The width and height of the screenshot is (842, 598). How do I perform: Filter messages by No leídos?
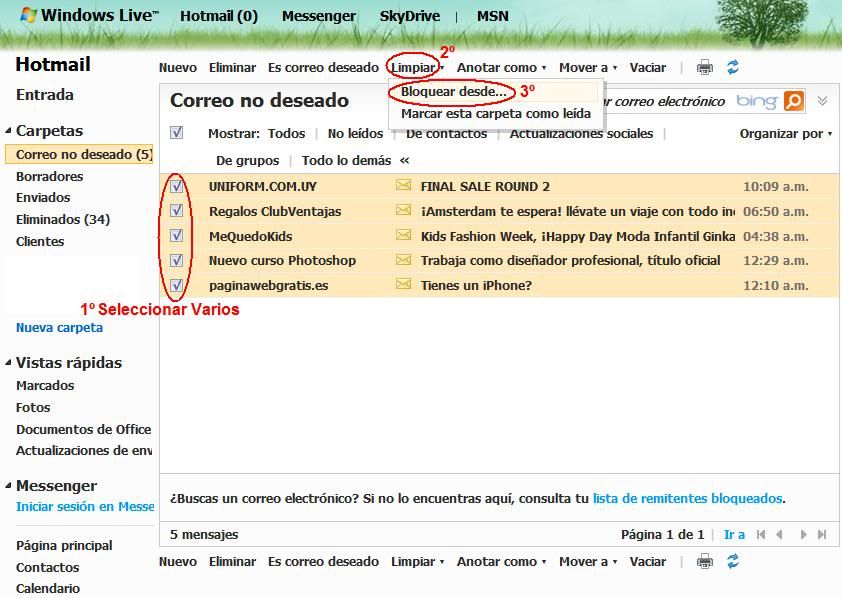tap(355, 133)
